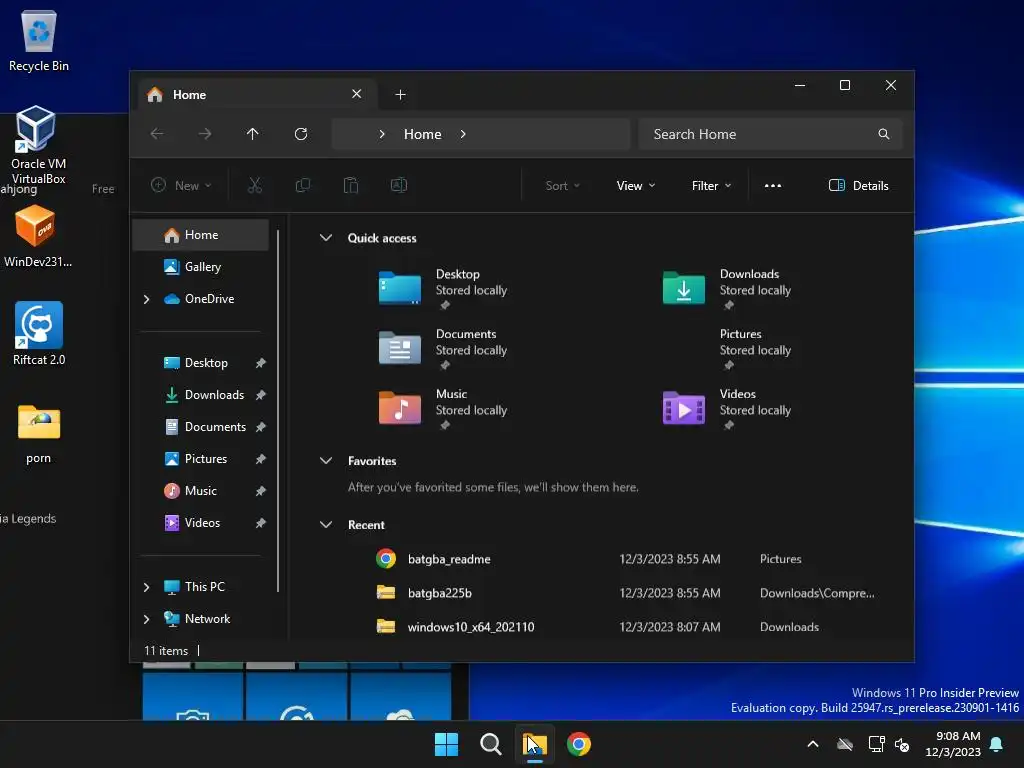Collapse the Quick access section
This screenshot has width=1024, height=768.
tap(326, 238)
